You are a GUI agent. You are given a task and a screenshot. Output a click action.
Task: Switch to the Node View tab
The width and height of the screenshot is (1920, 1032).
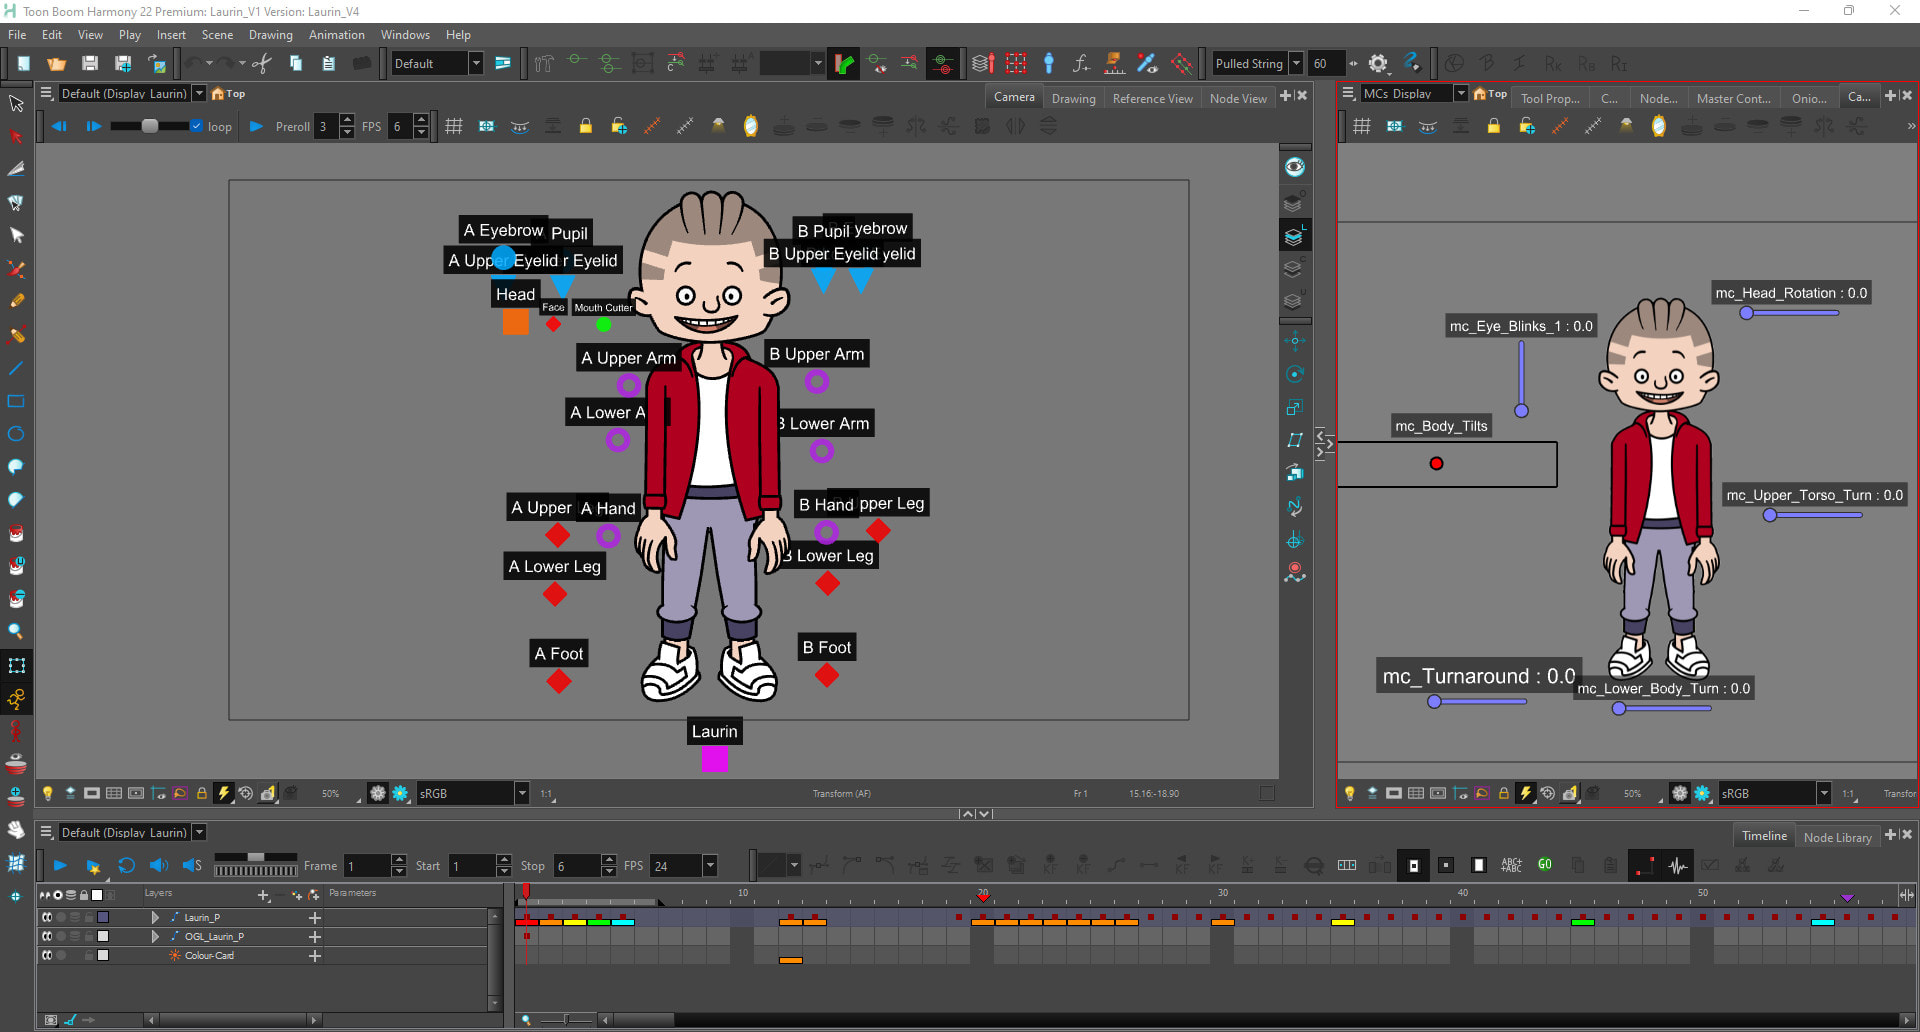tap(1237, 98)
